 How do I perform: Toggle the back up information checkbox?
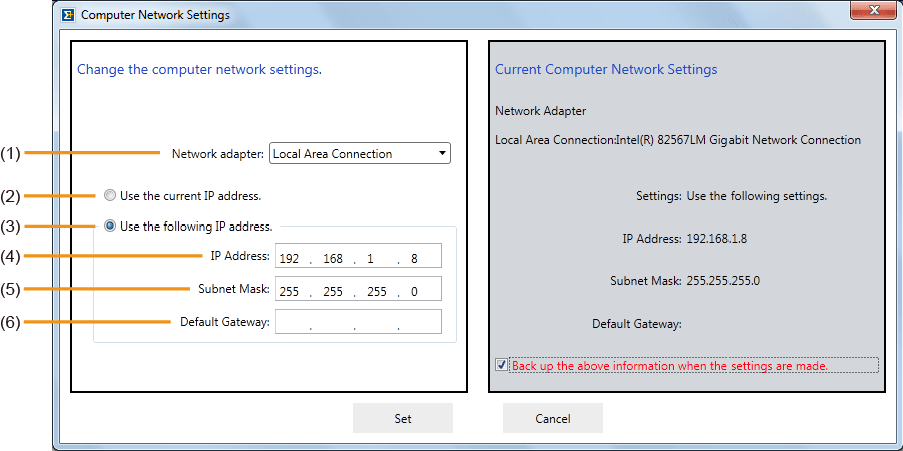[502, 366]
